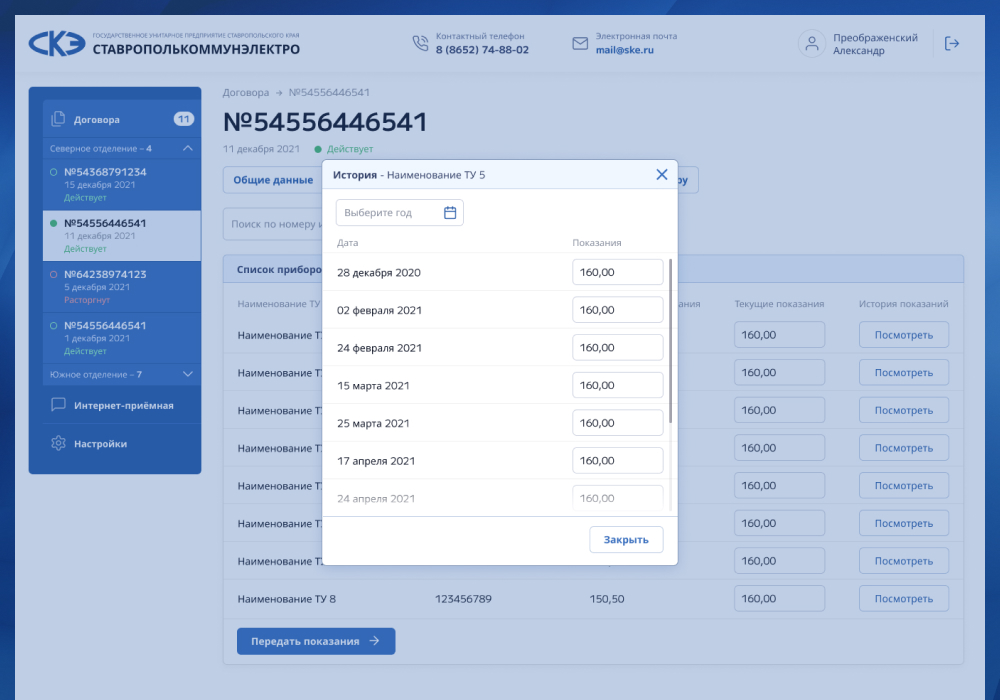Close the История dialog with X icon
1000x700 pixels.
[x=661, y=174]
